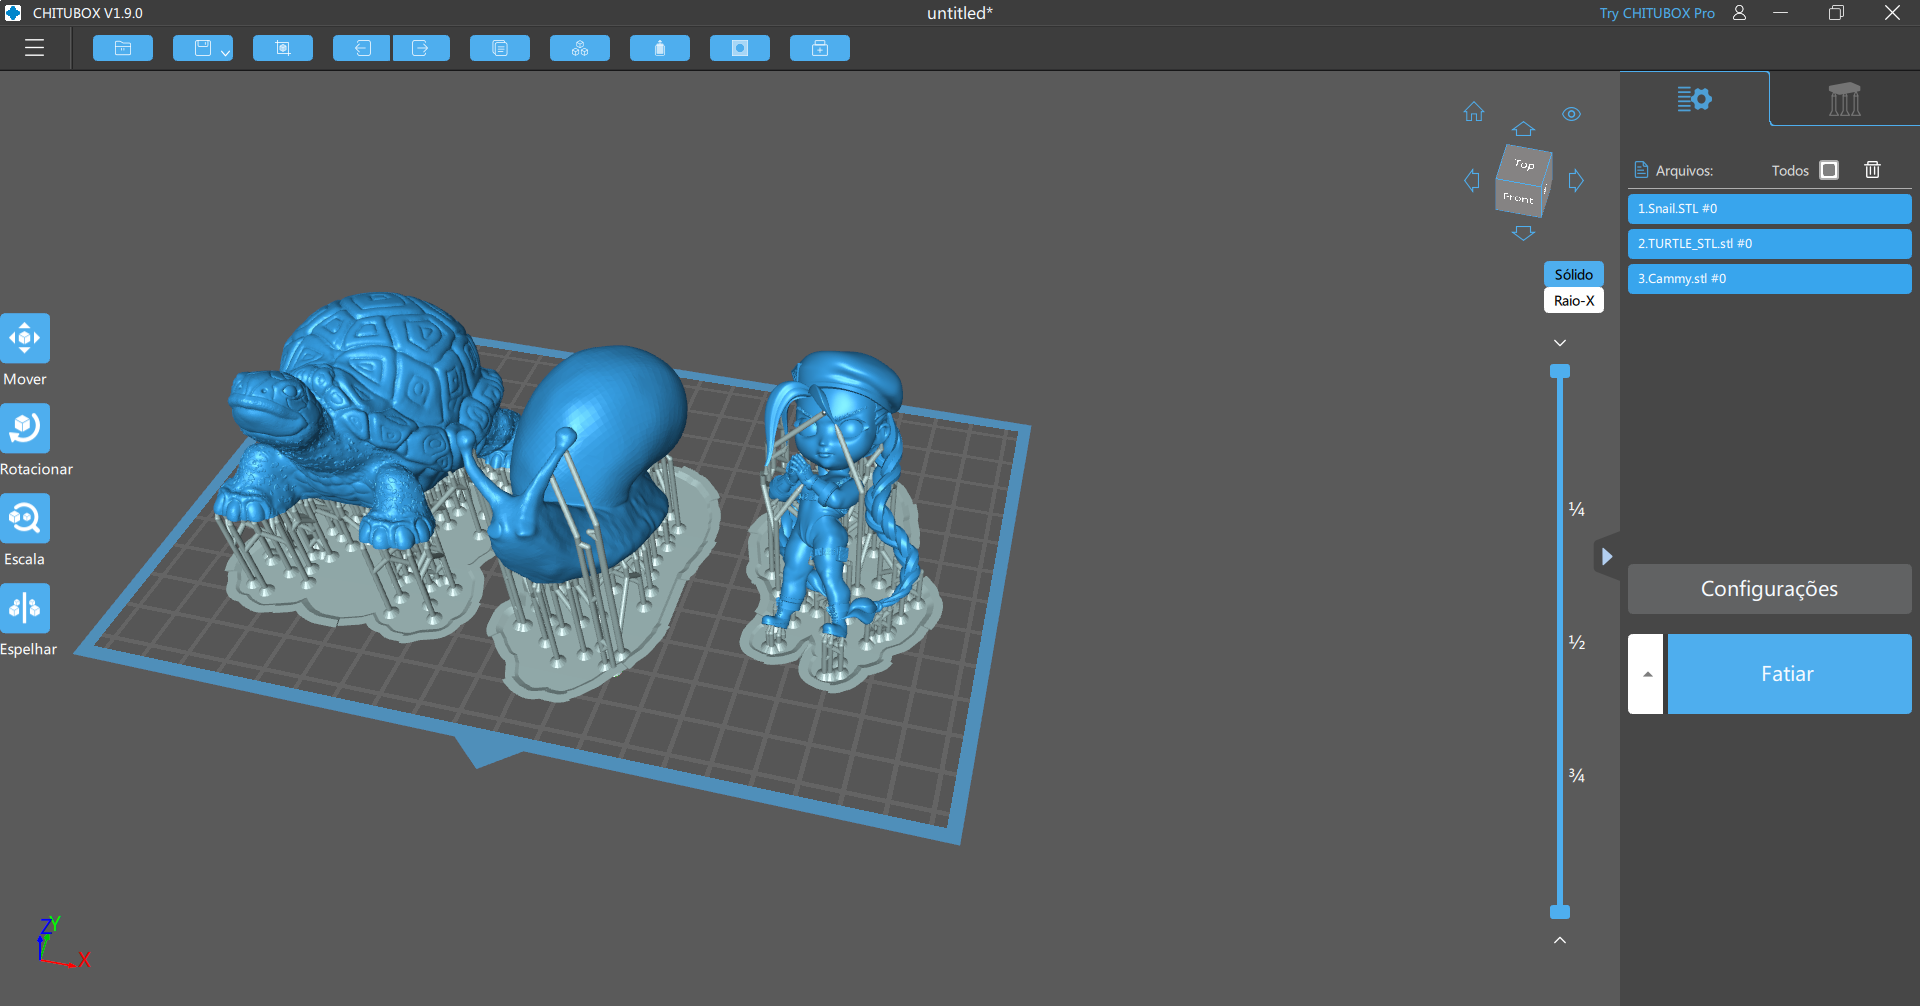This screenshot has height=1006, width=1920.
Task: Expand options arrow left of Fatiar
Action: pos(1646,674)
